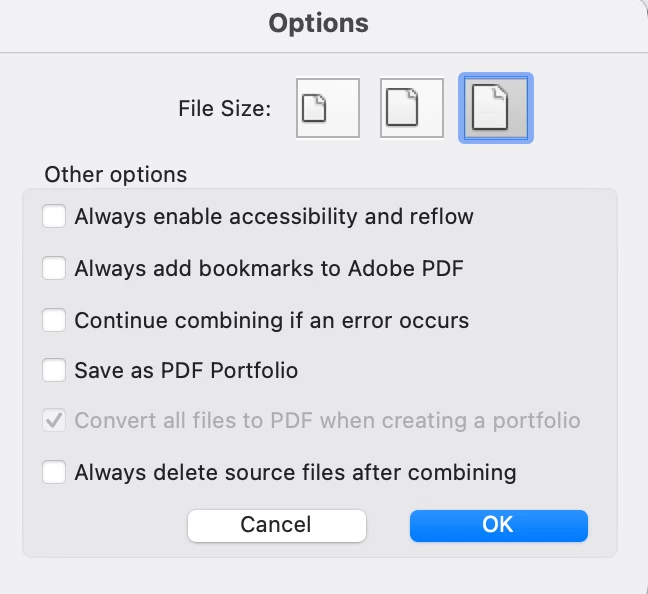Click the 'Always enable accessibility and reflow' label text
The width and height of the screenshot is (648, 594).
[x=274, y=217]
